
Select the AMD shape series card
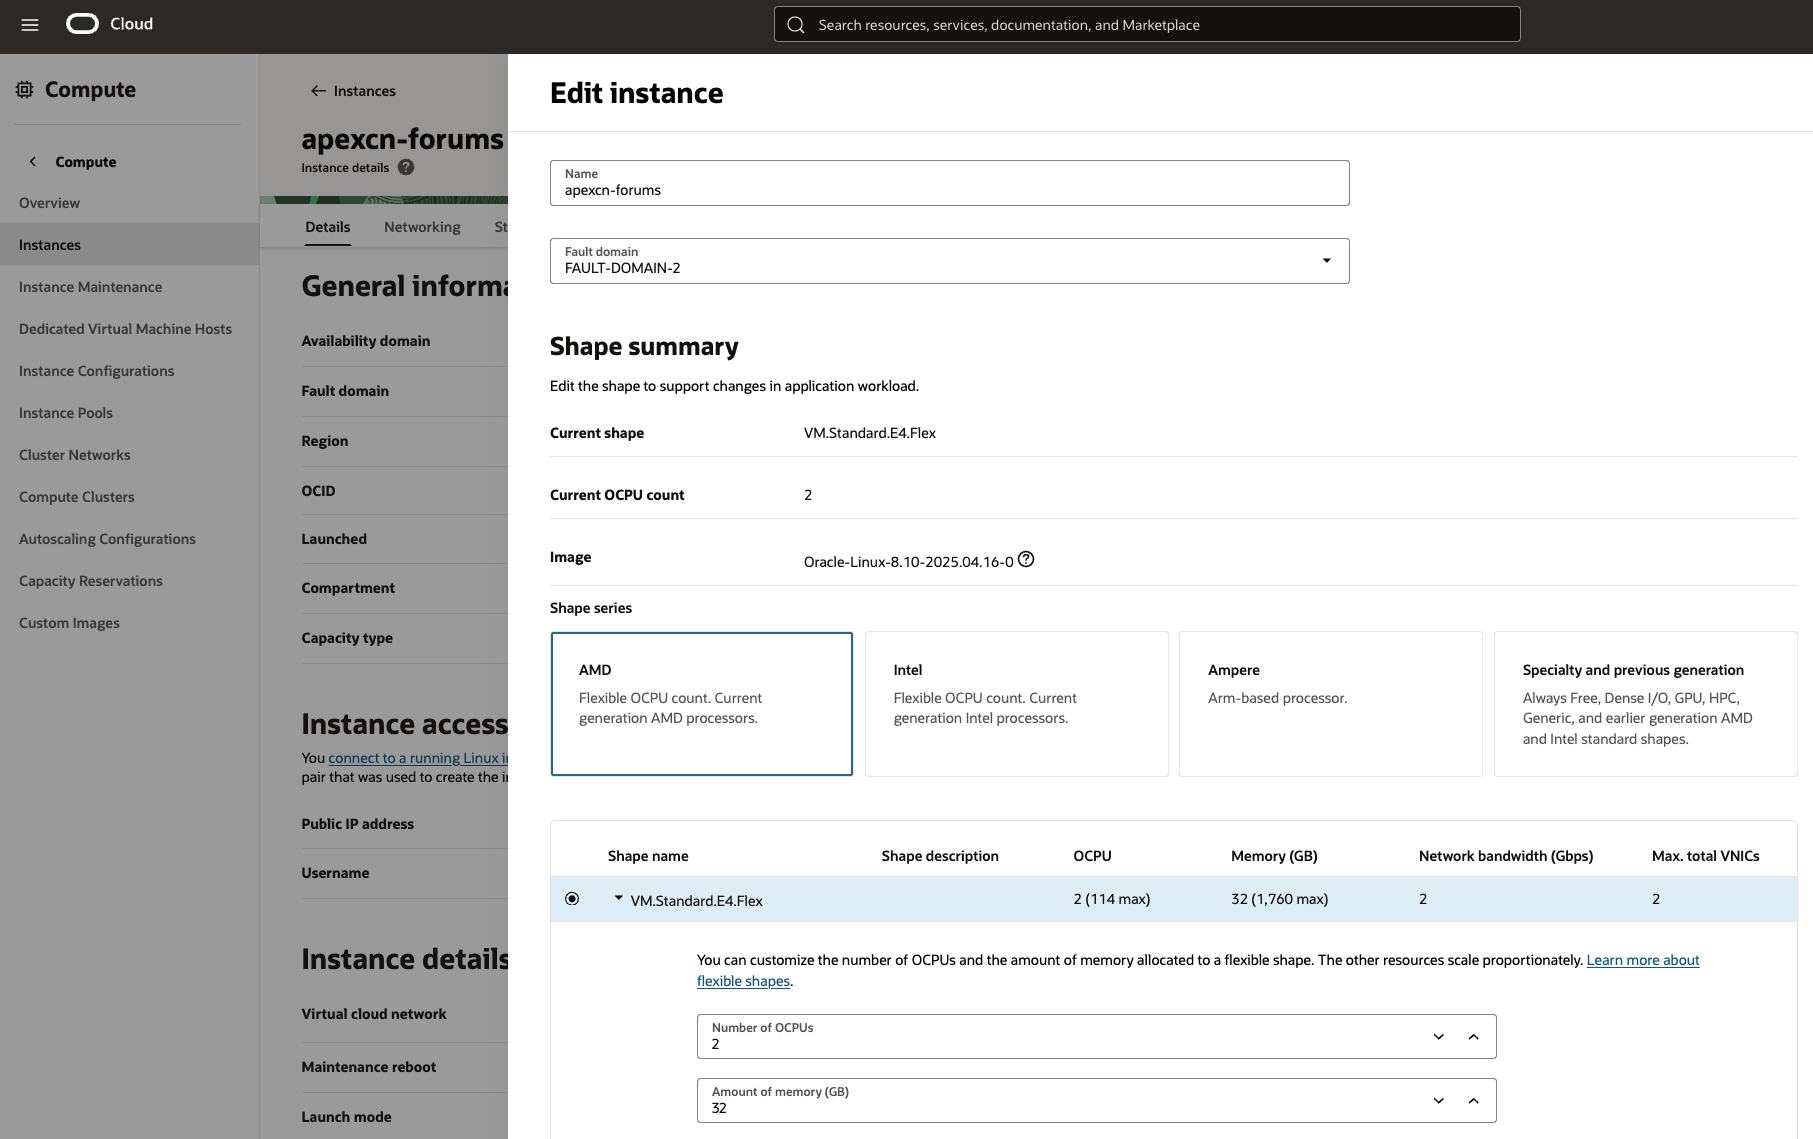coord(702,704)
